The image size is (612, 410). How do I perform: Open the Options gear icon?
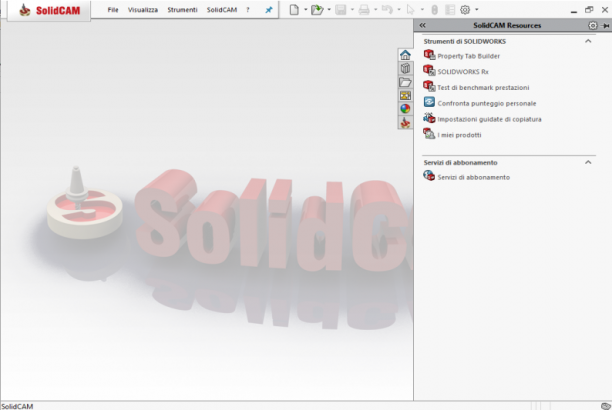coord(465,10)
